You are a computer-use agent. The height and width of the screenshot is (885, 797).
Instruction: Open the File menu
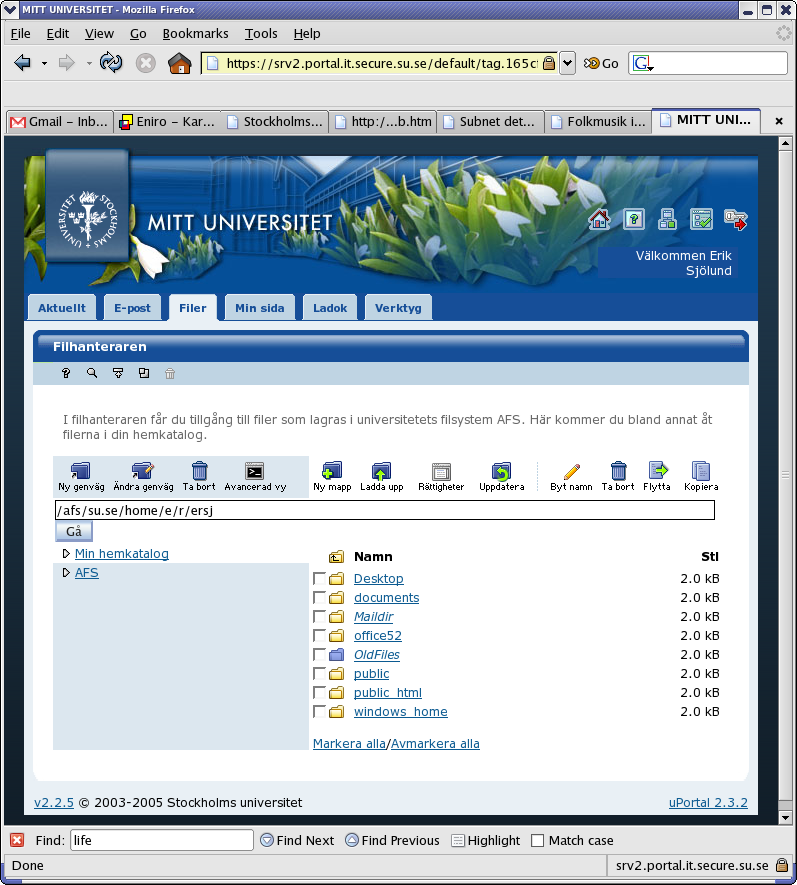(20, 34)
